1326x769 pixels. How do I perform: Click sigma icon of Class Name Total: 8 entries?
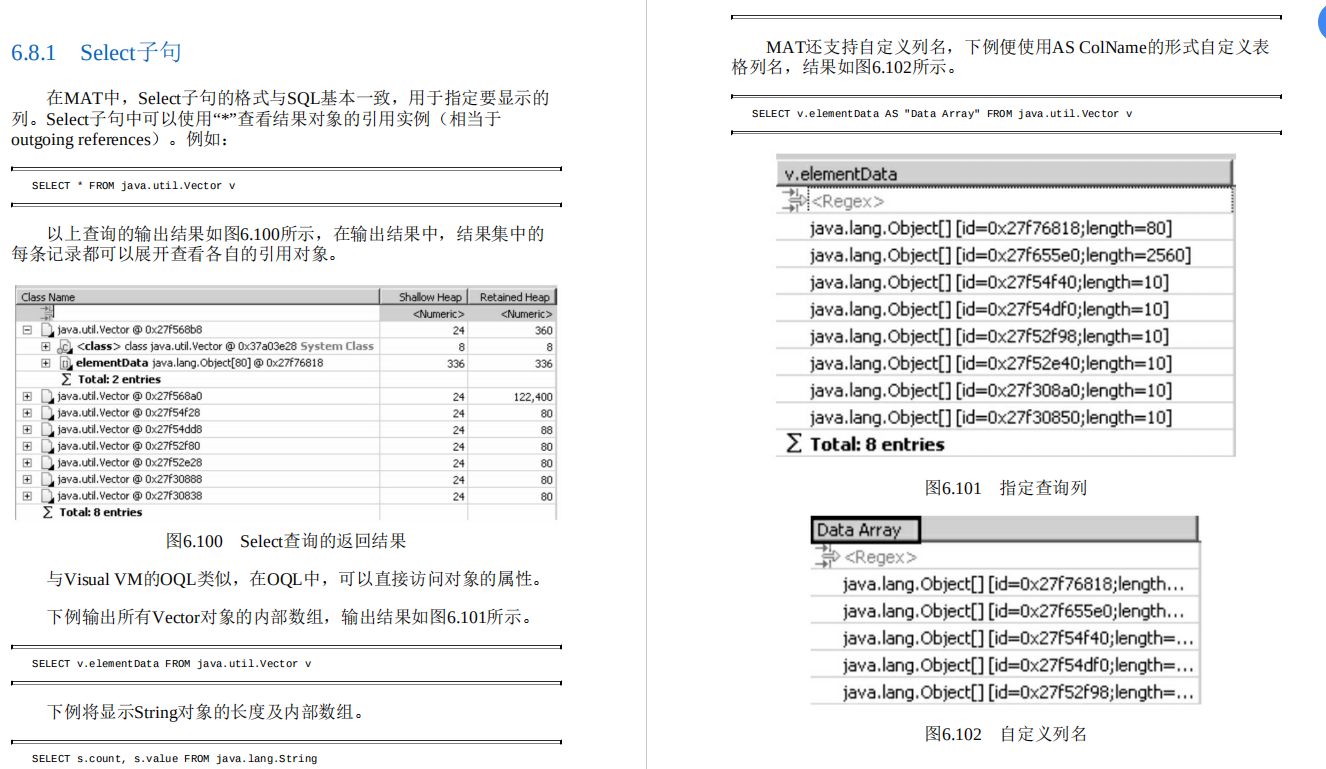pyautogui.click(x=47, y=512)
